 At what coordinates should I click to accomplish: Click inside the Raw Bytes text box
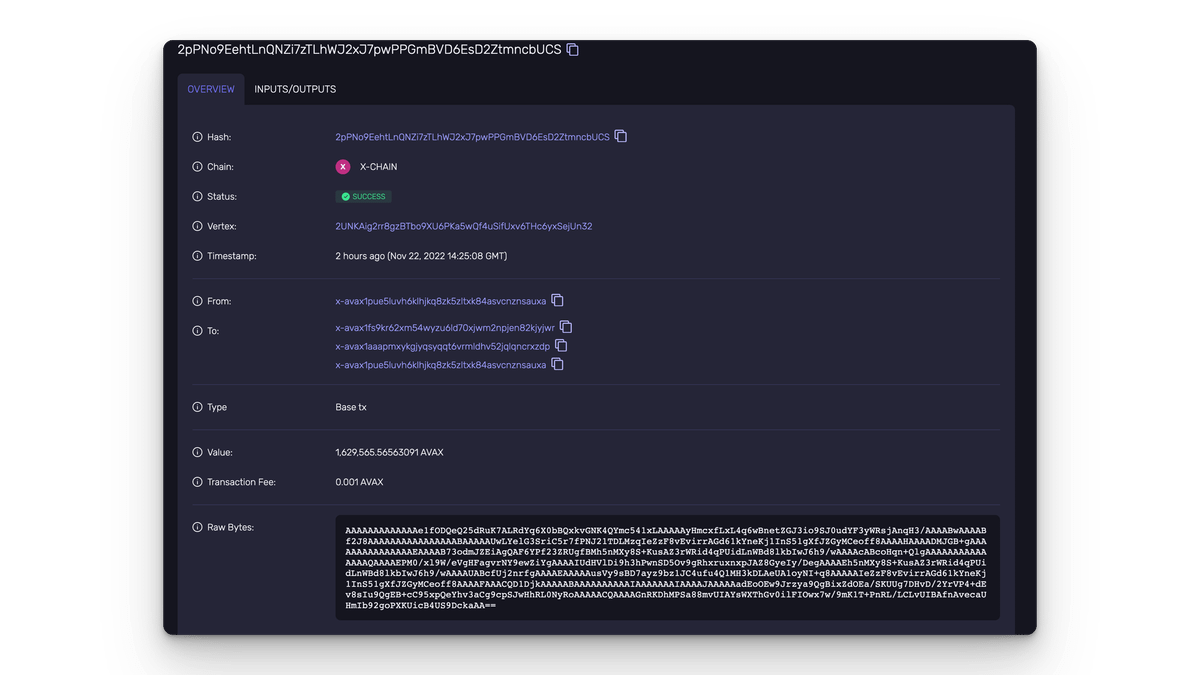667,567
